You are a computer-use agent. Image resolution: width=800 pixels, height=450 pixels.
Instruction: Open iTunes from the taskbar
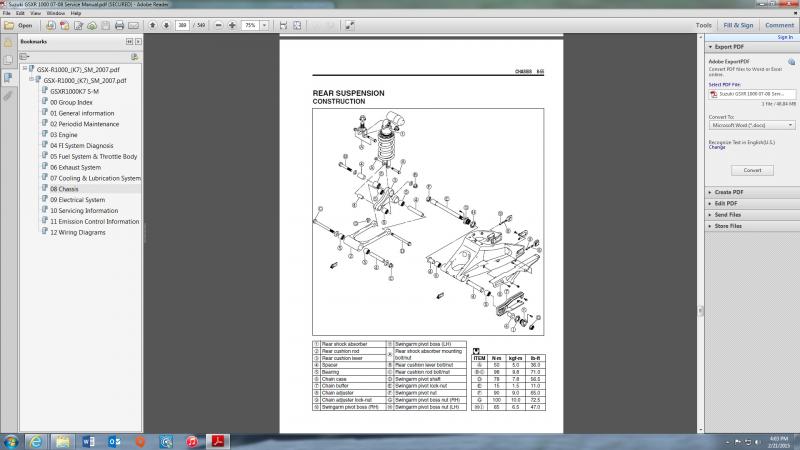(192, 442)
